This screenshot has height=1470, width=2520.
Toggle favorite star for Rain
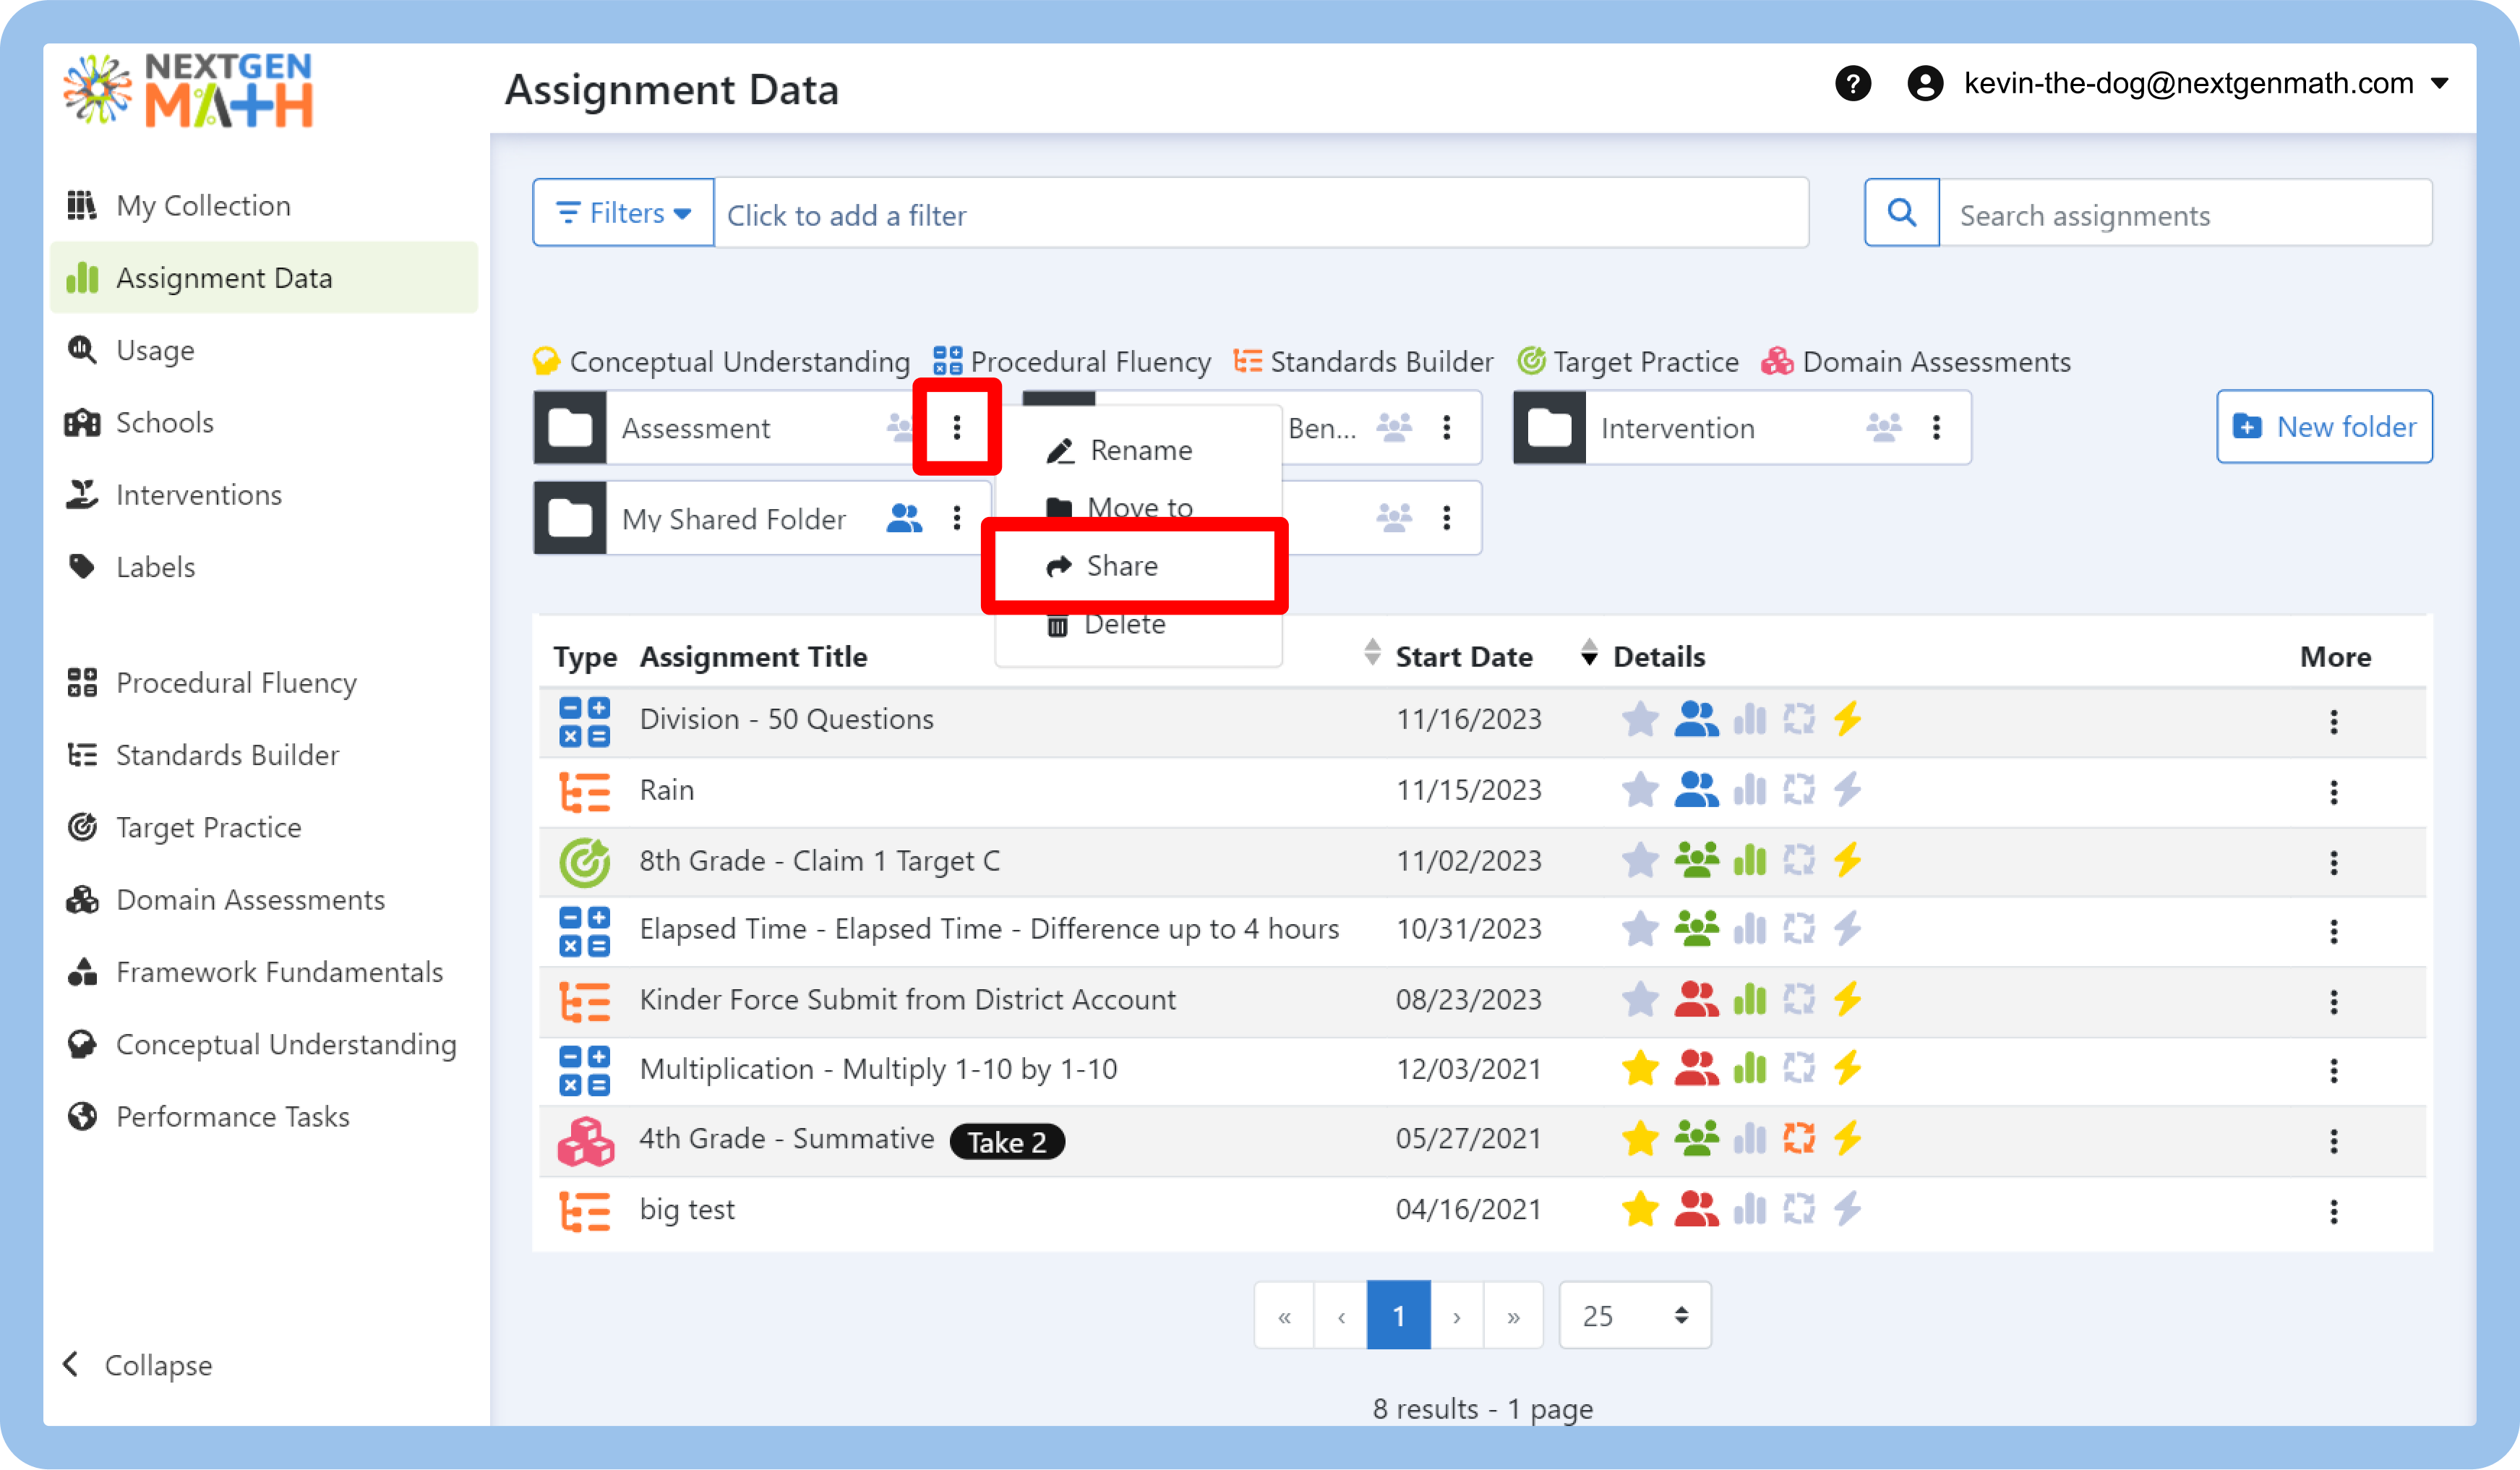pyautogui.click(x=1640, y=790)
